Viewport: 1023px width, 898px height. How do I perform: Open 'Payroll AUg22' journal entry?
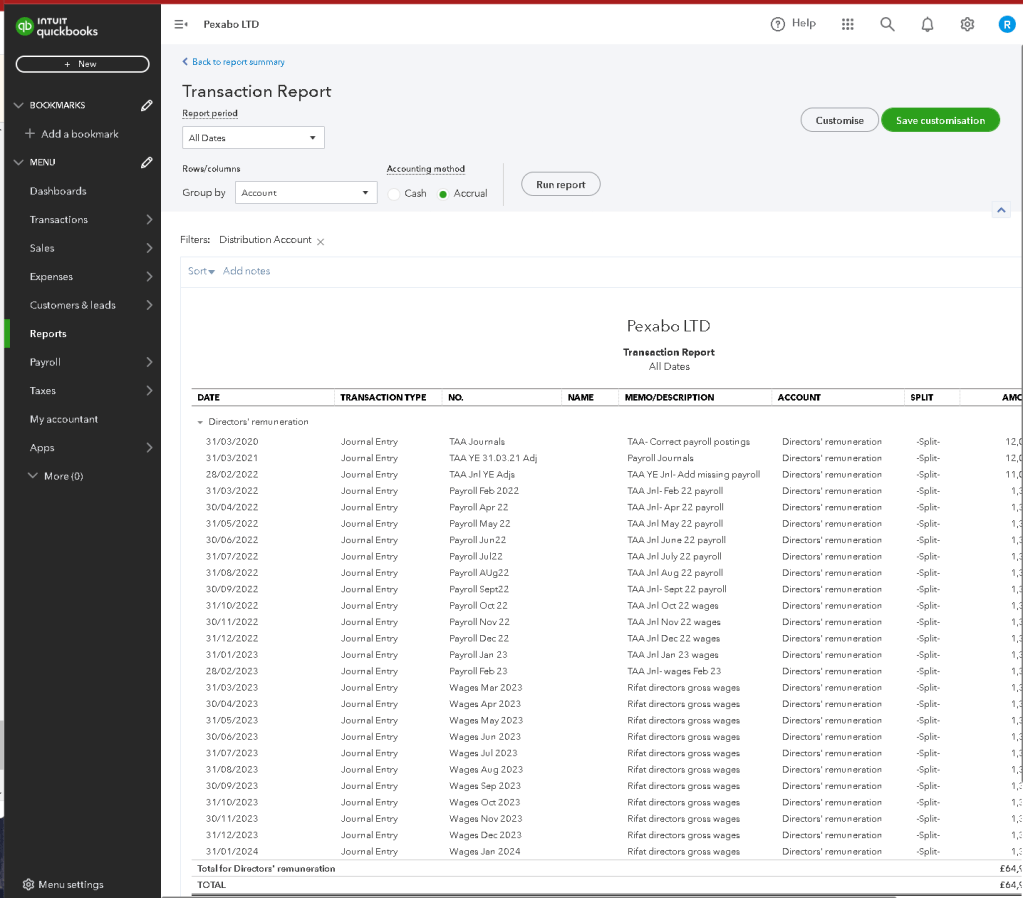[x=479, y=573]
